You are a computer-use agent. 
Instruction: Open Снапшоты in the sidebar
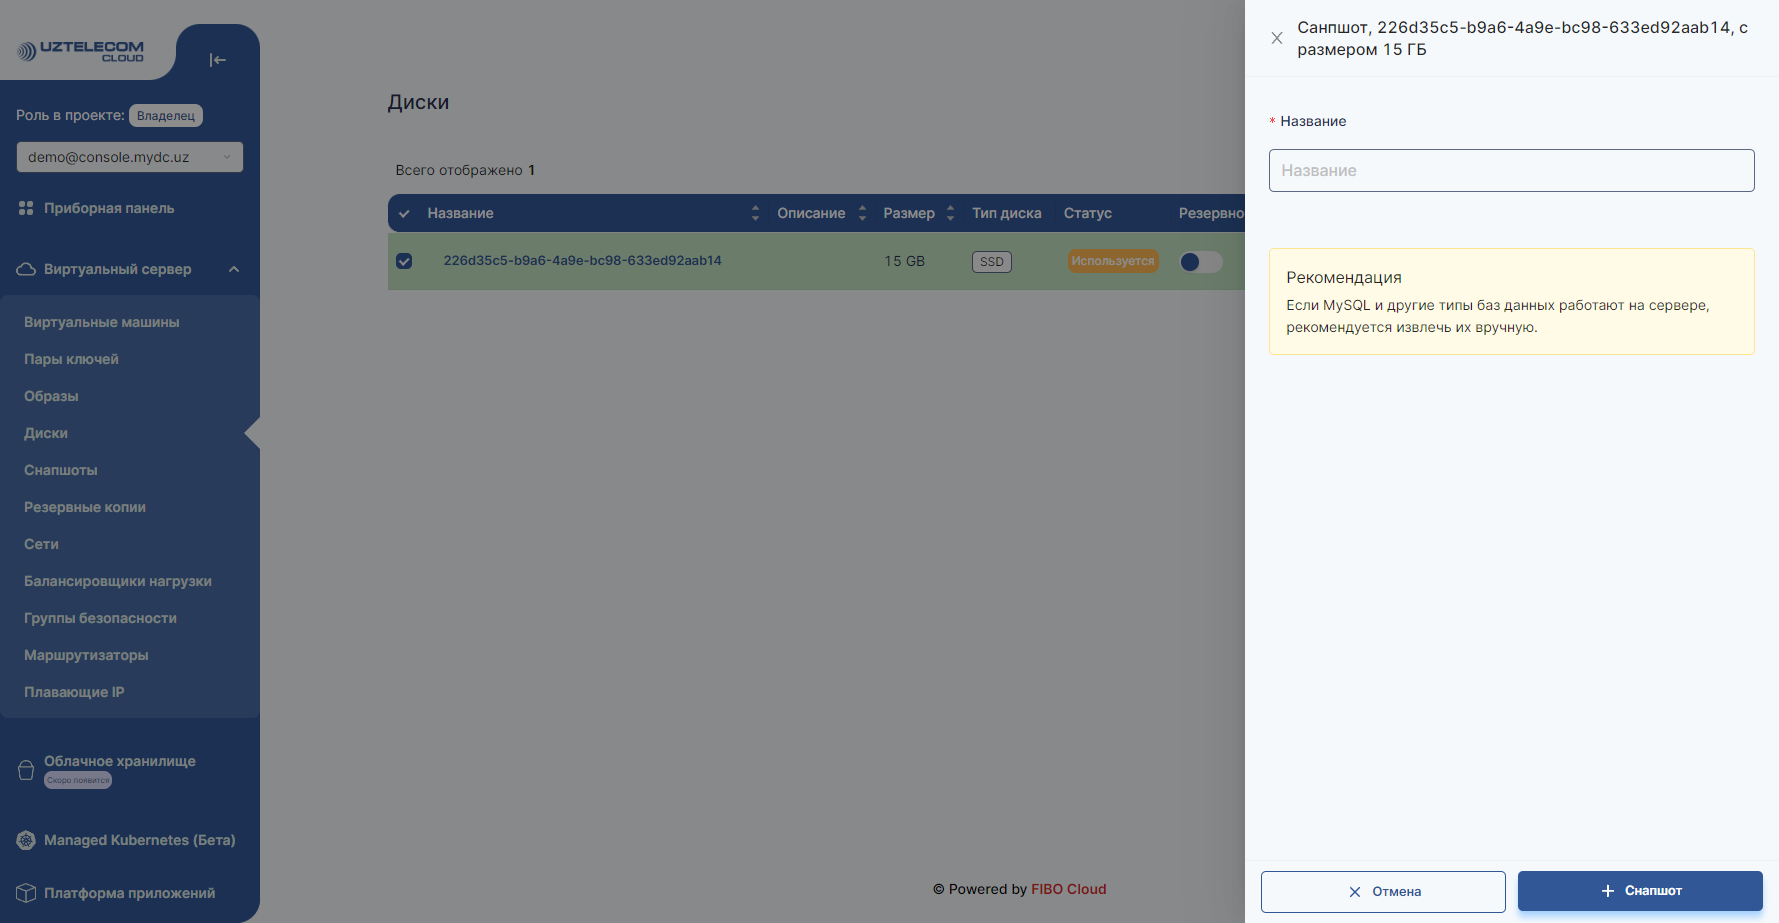tap(61, 470)
